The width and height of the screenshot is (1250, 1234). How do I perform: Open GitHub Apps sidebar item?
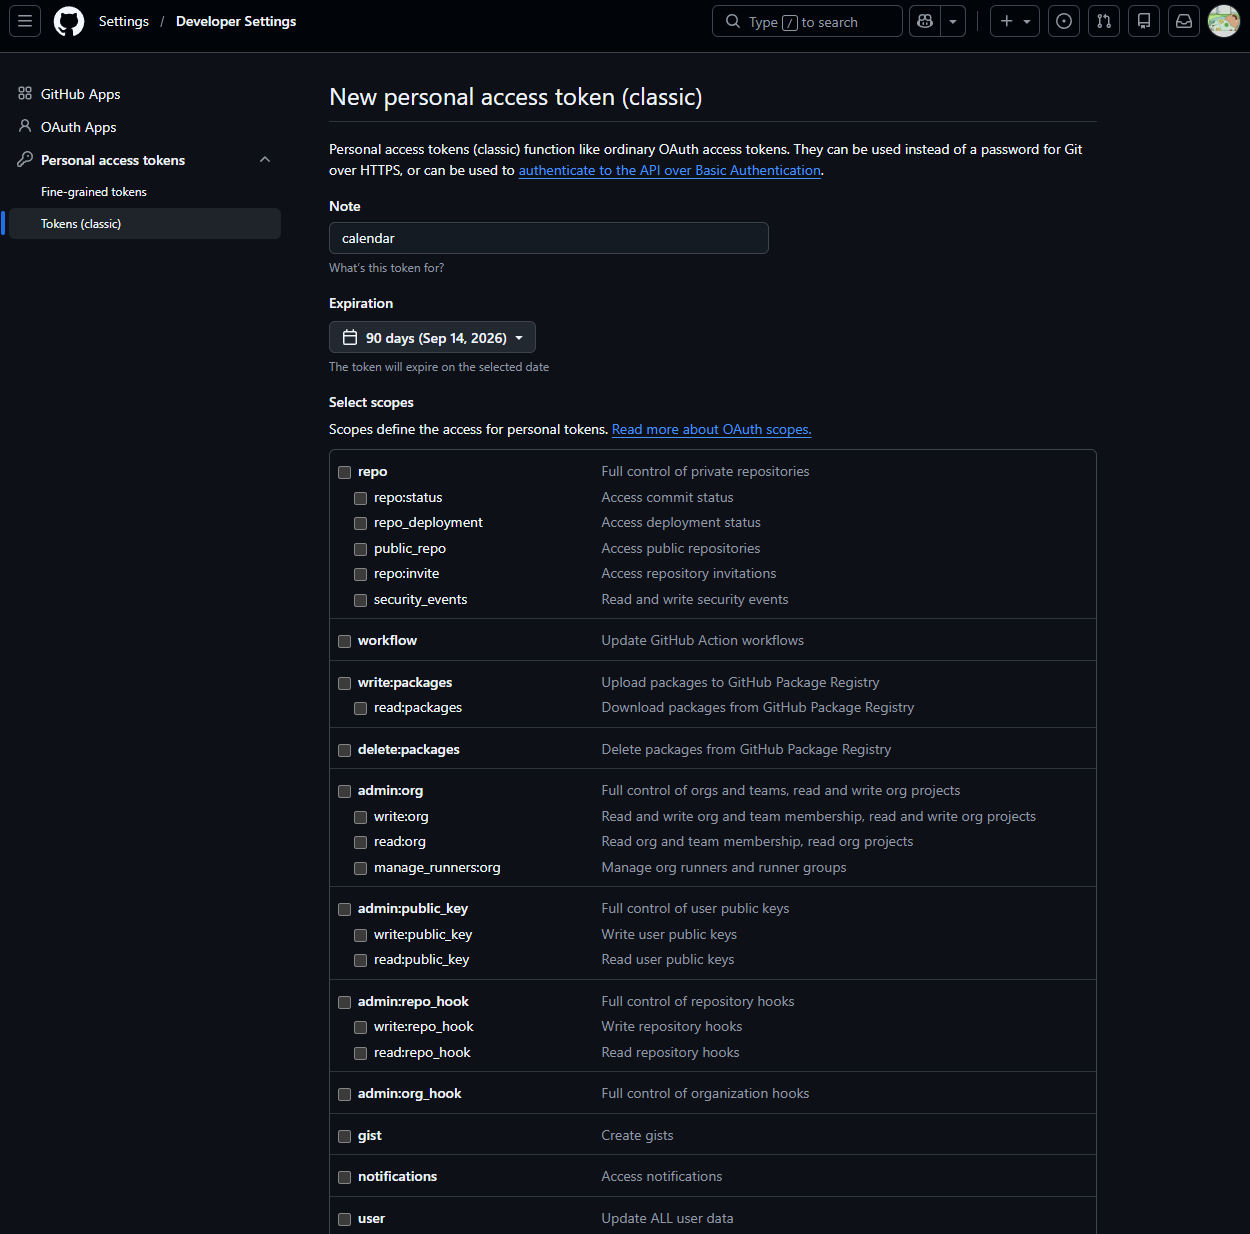pyautogui.click(x=80, y=94)
